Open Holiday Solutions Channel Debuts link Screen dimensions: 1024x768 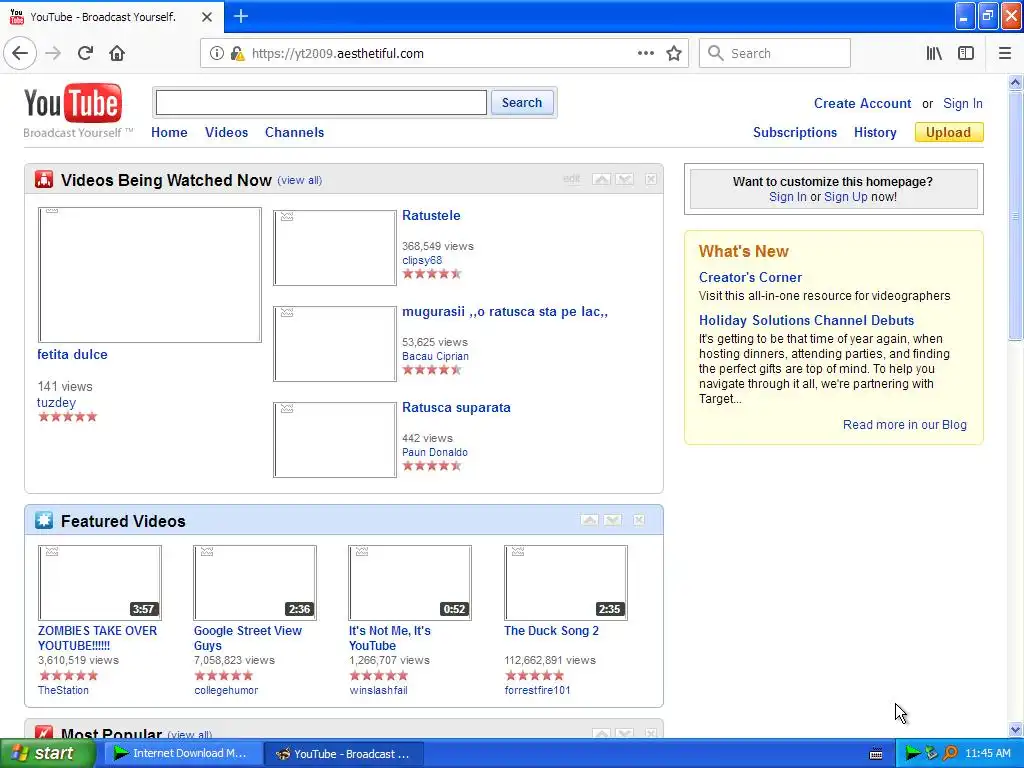pos(807,320)
